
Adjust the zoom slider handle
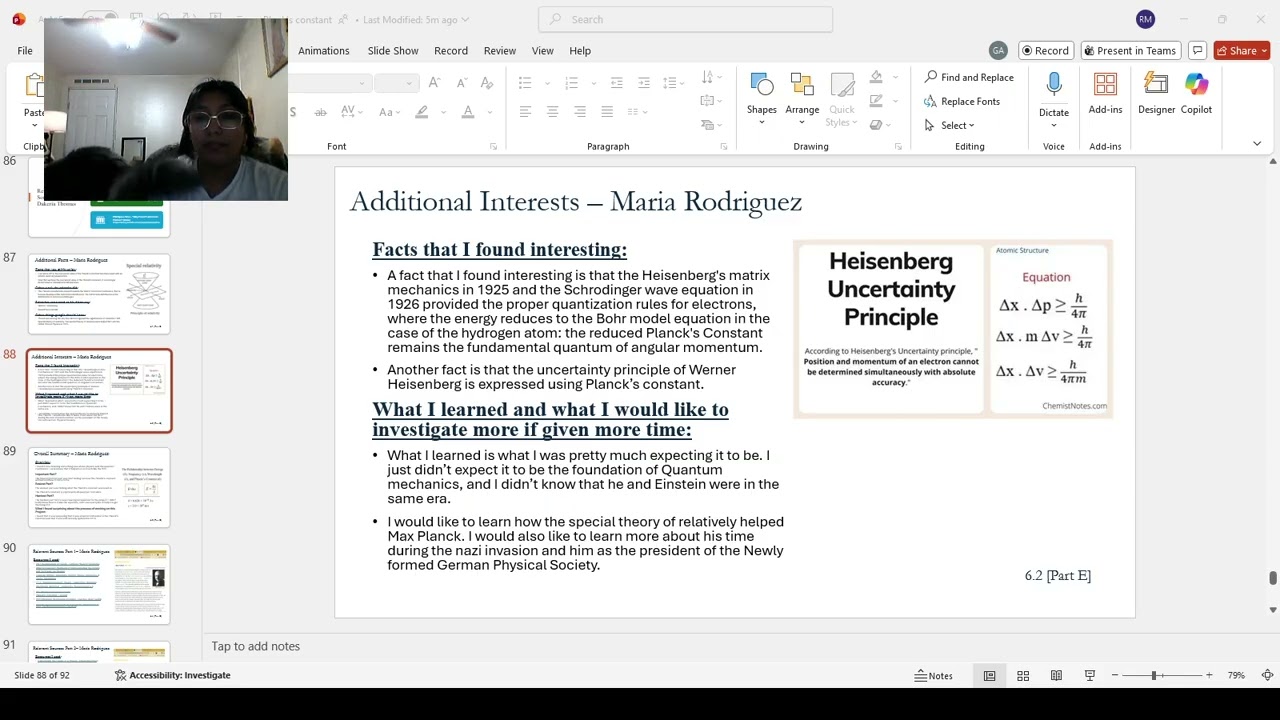(x=1154, y=676)
